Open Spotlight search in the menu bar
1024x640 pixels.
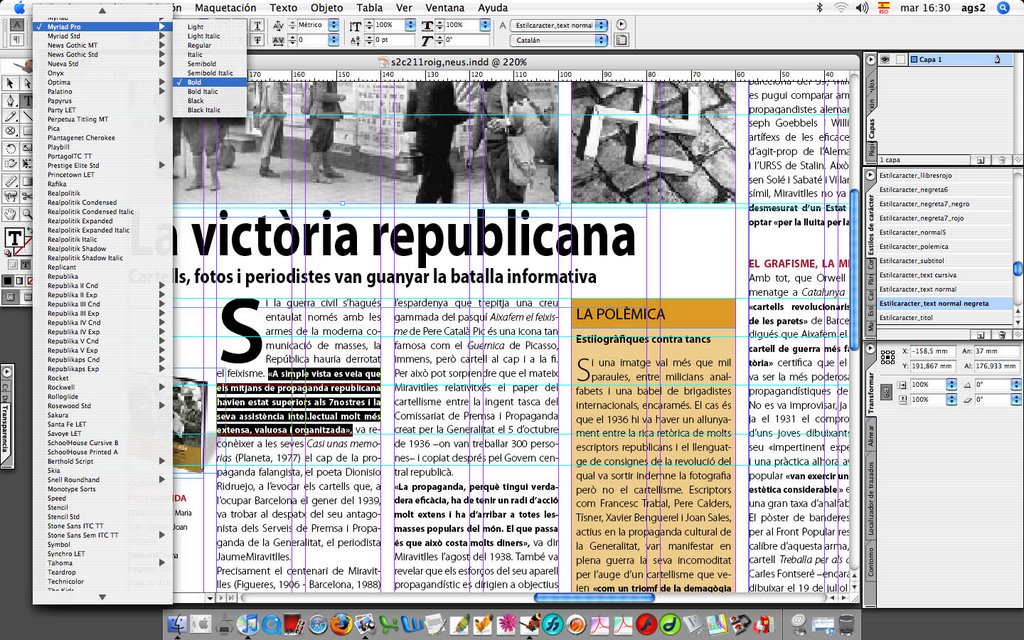tap(1003, 8)
